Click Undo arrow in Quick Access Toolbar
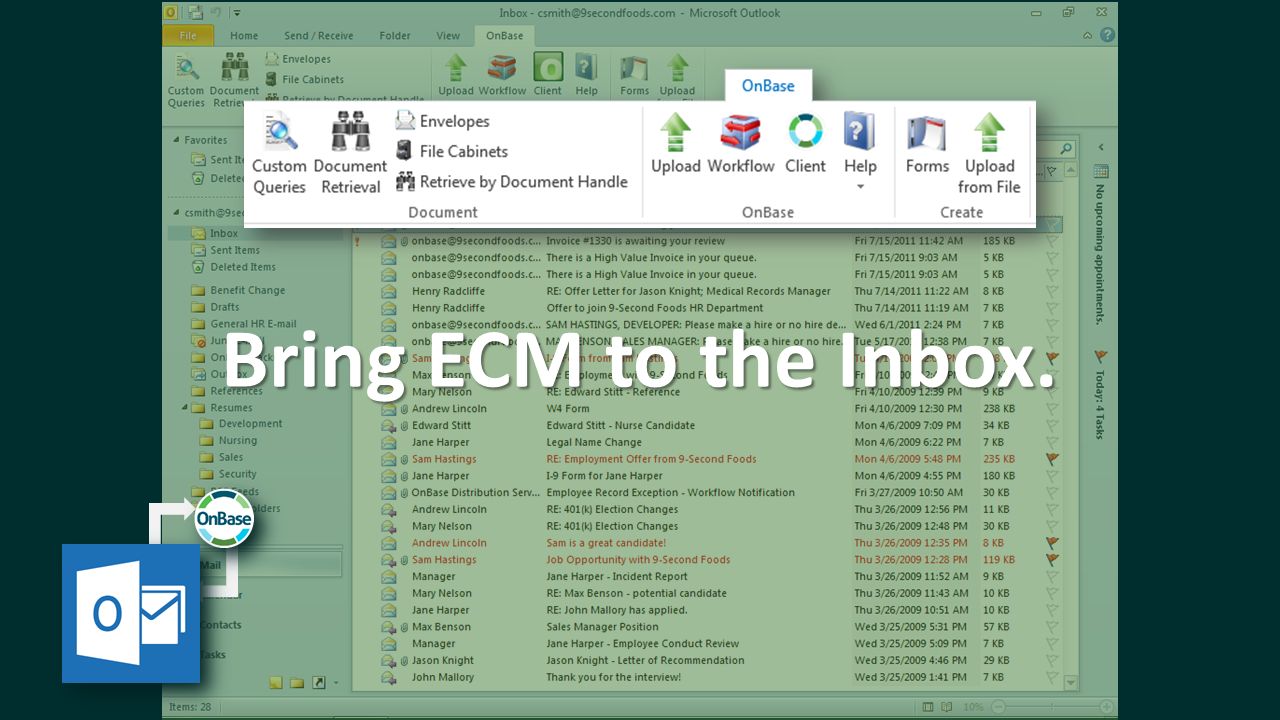 pyautogui.click(x=214, y=12)
